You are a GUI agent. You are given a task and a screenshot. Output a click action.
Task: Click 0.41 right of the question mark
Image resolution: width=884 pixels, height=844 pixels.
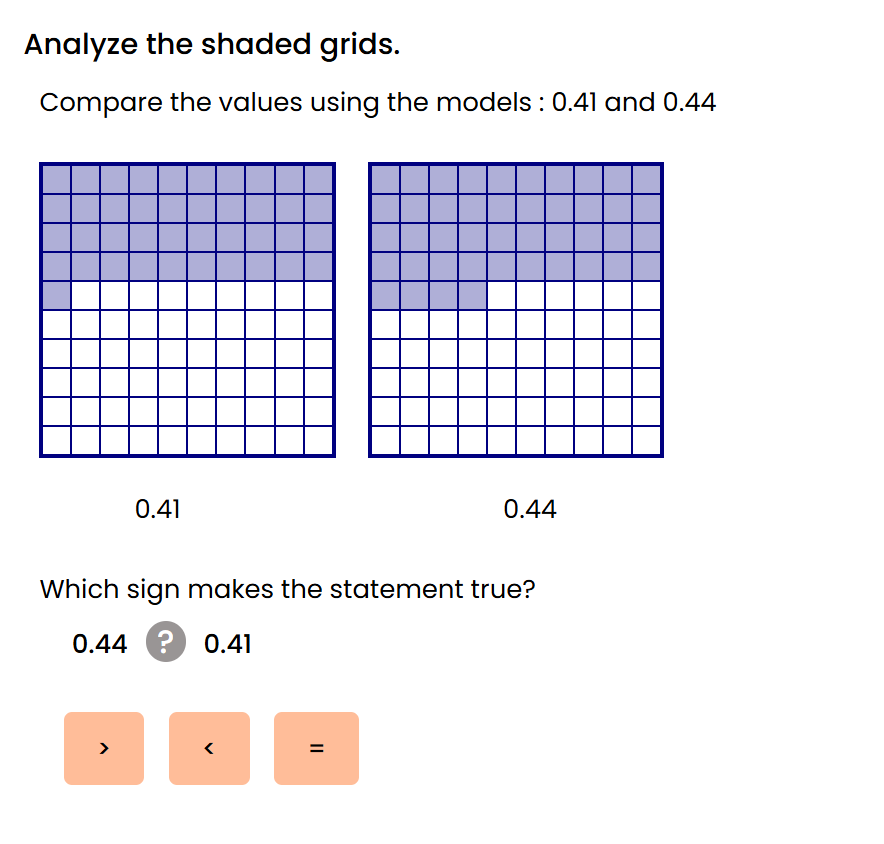click(228, 644)
